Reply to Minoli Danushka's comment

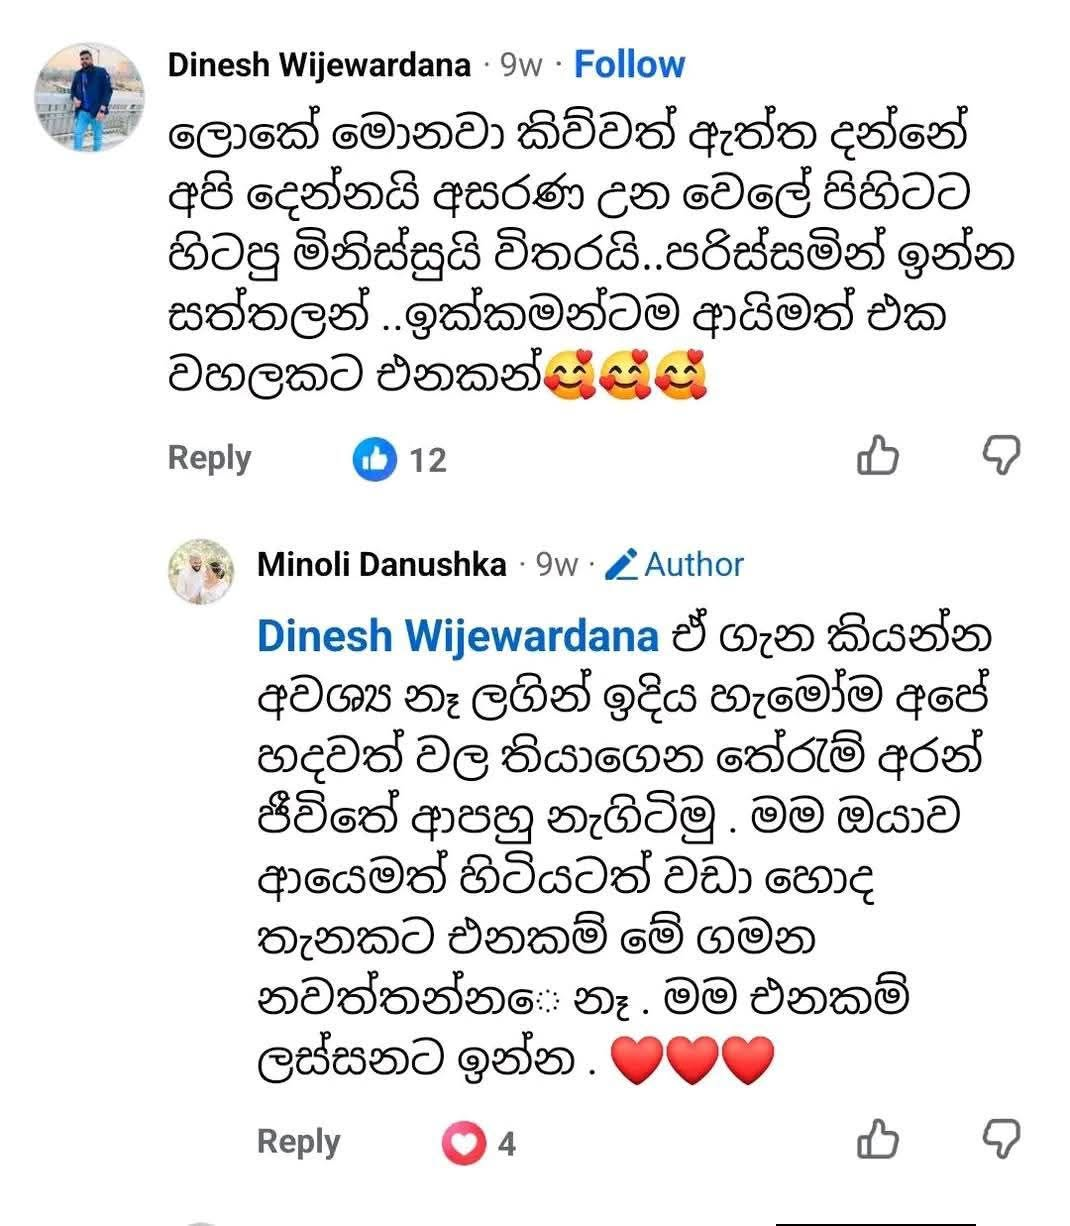(298, 1141)
